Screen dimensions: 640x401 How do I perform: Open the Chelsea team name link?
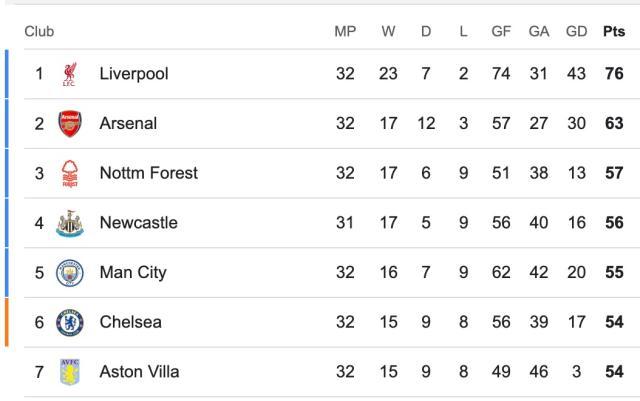click(x=130, y=322)
